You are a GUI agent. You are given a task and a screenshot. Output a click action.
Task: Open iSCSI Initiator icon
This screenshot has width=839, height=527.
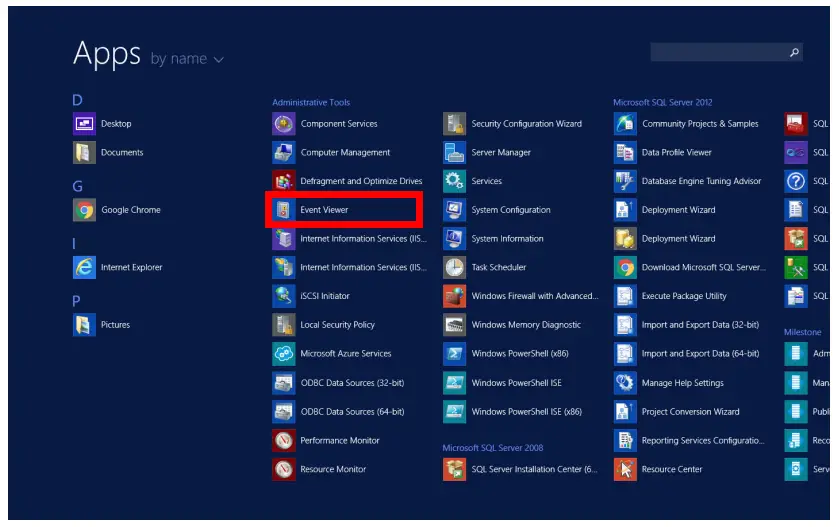pos(284,296)
